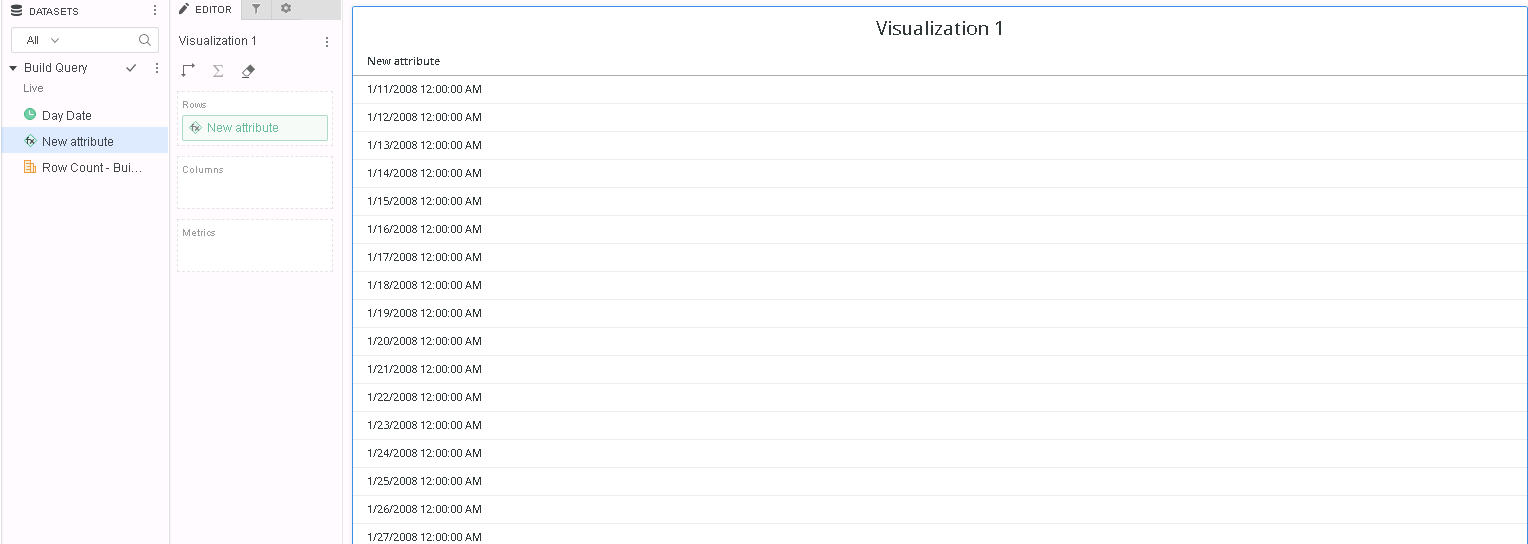Toggle the Build Query checkmark
Viewport: 1528px width, 544px height.
pos(131,68)
